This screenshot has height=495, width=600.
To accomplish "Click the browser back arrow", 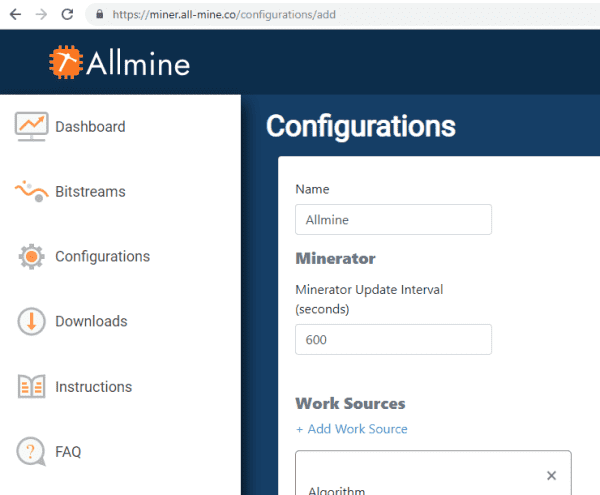I will pyautogui.click(x=15, y=15).
